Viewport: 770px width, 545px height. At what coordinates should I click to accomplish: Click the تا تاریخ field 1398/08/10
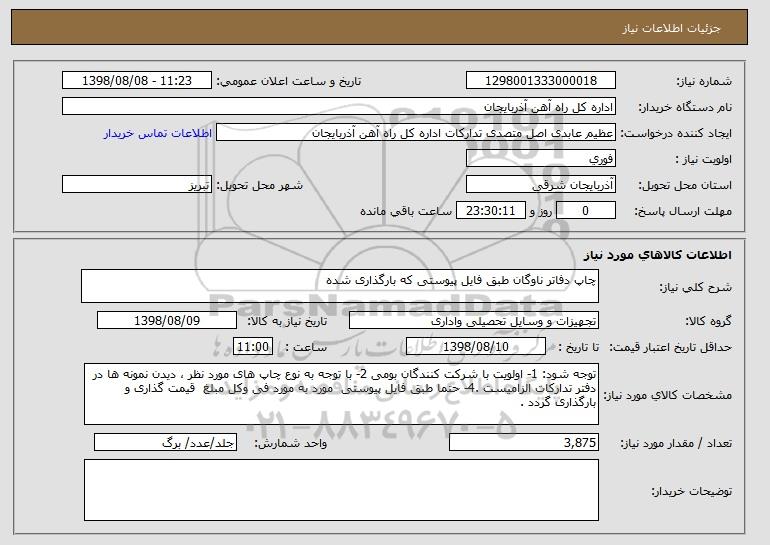pyautogui.click(x=476, y=347)
